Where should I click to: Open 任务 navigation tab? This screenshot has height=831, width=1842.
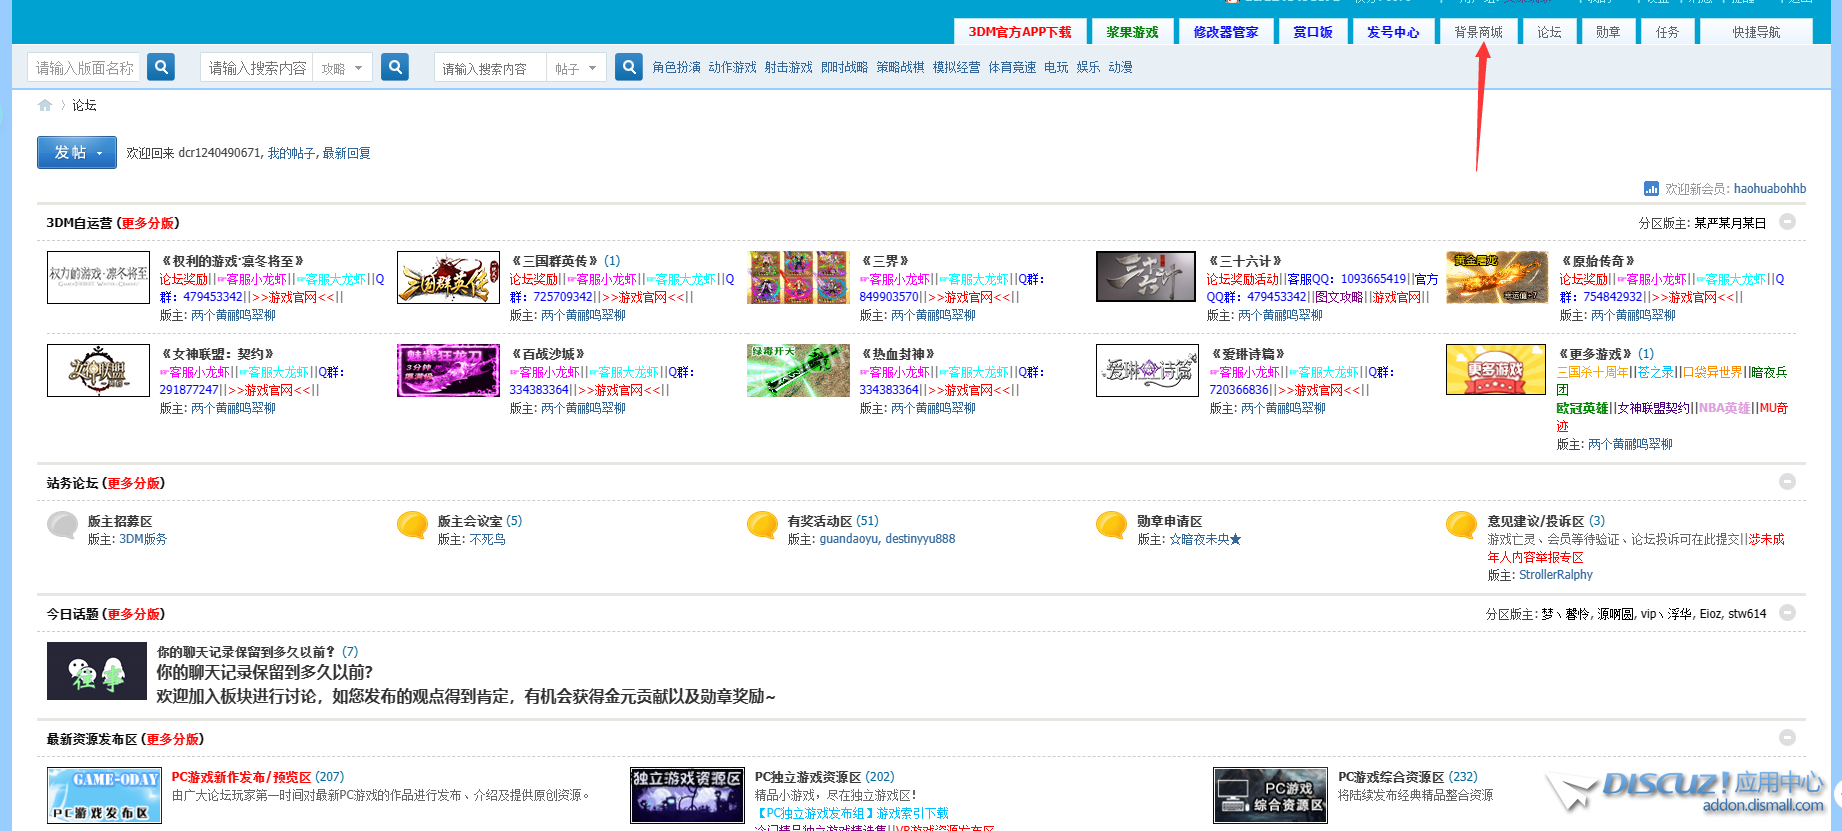pos(1667,32)
